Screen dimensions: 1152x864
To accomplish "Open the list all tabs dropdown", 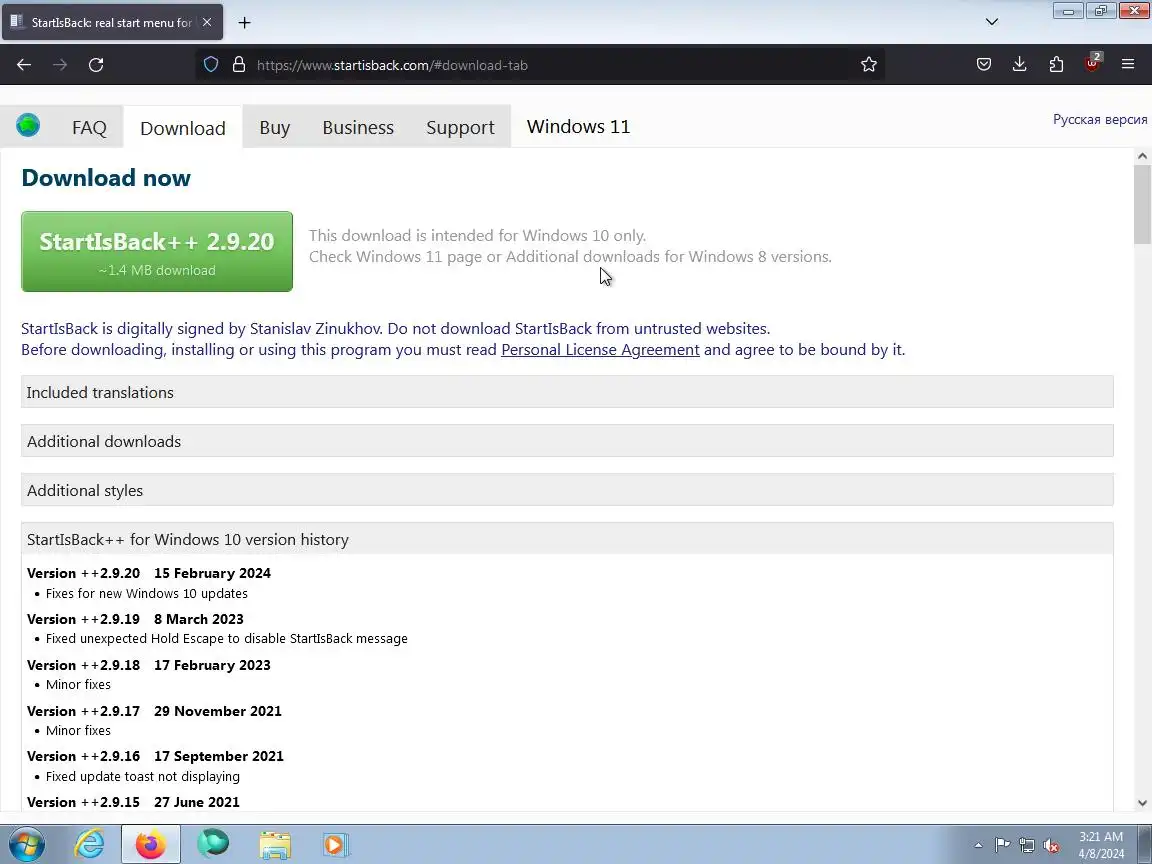I will click(992, 22).
